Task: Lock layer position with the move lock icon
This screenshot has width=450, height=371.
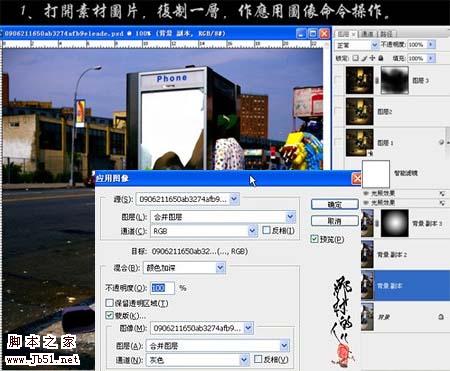Action: click(x=372, y=58)
